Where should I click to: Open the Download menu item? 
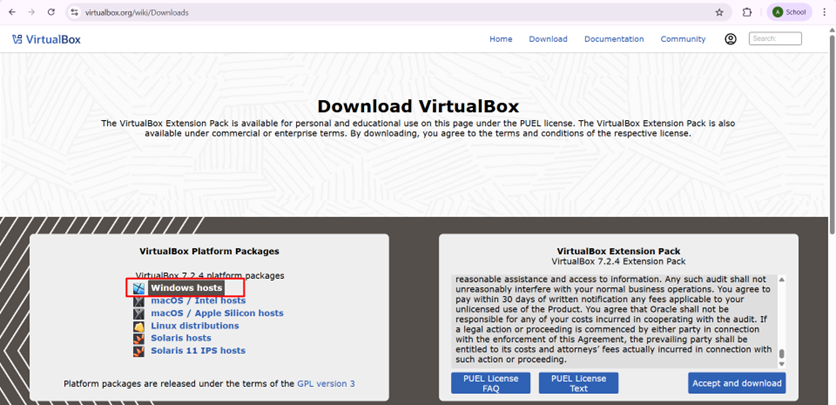(x=548, y=39)
